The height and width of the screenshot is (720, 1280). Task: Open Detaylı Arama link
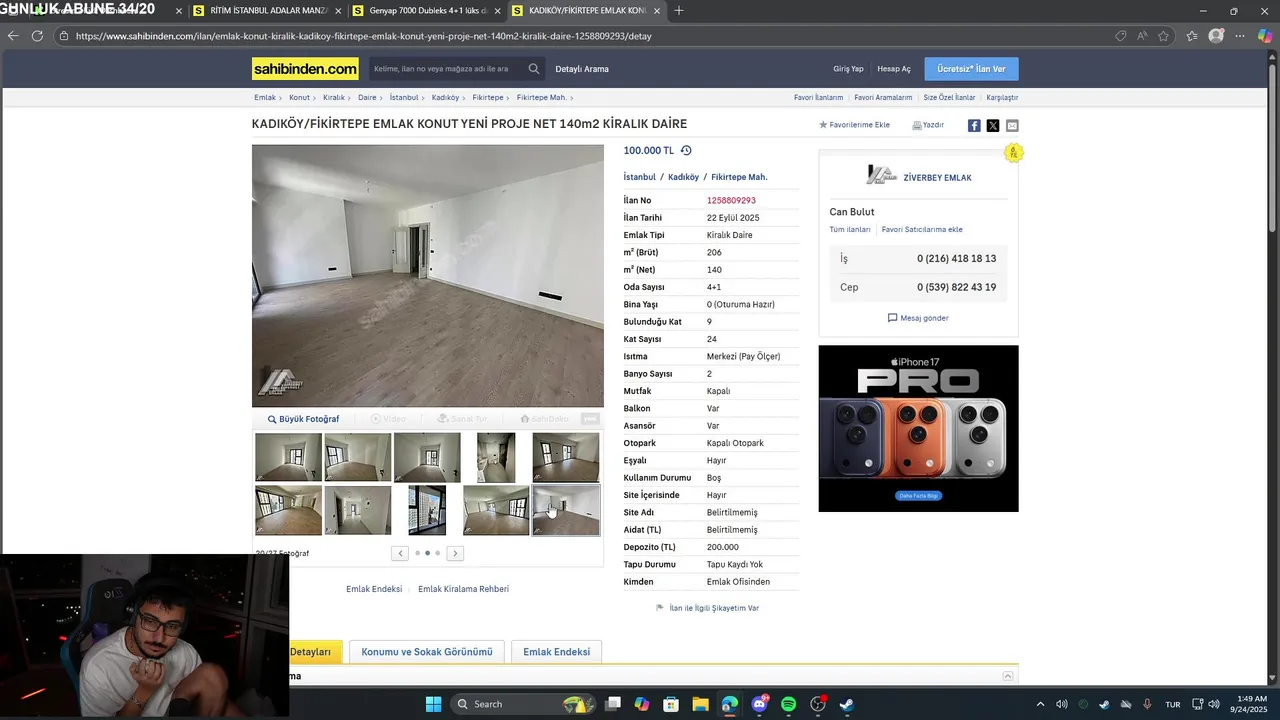point(582,69)
